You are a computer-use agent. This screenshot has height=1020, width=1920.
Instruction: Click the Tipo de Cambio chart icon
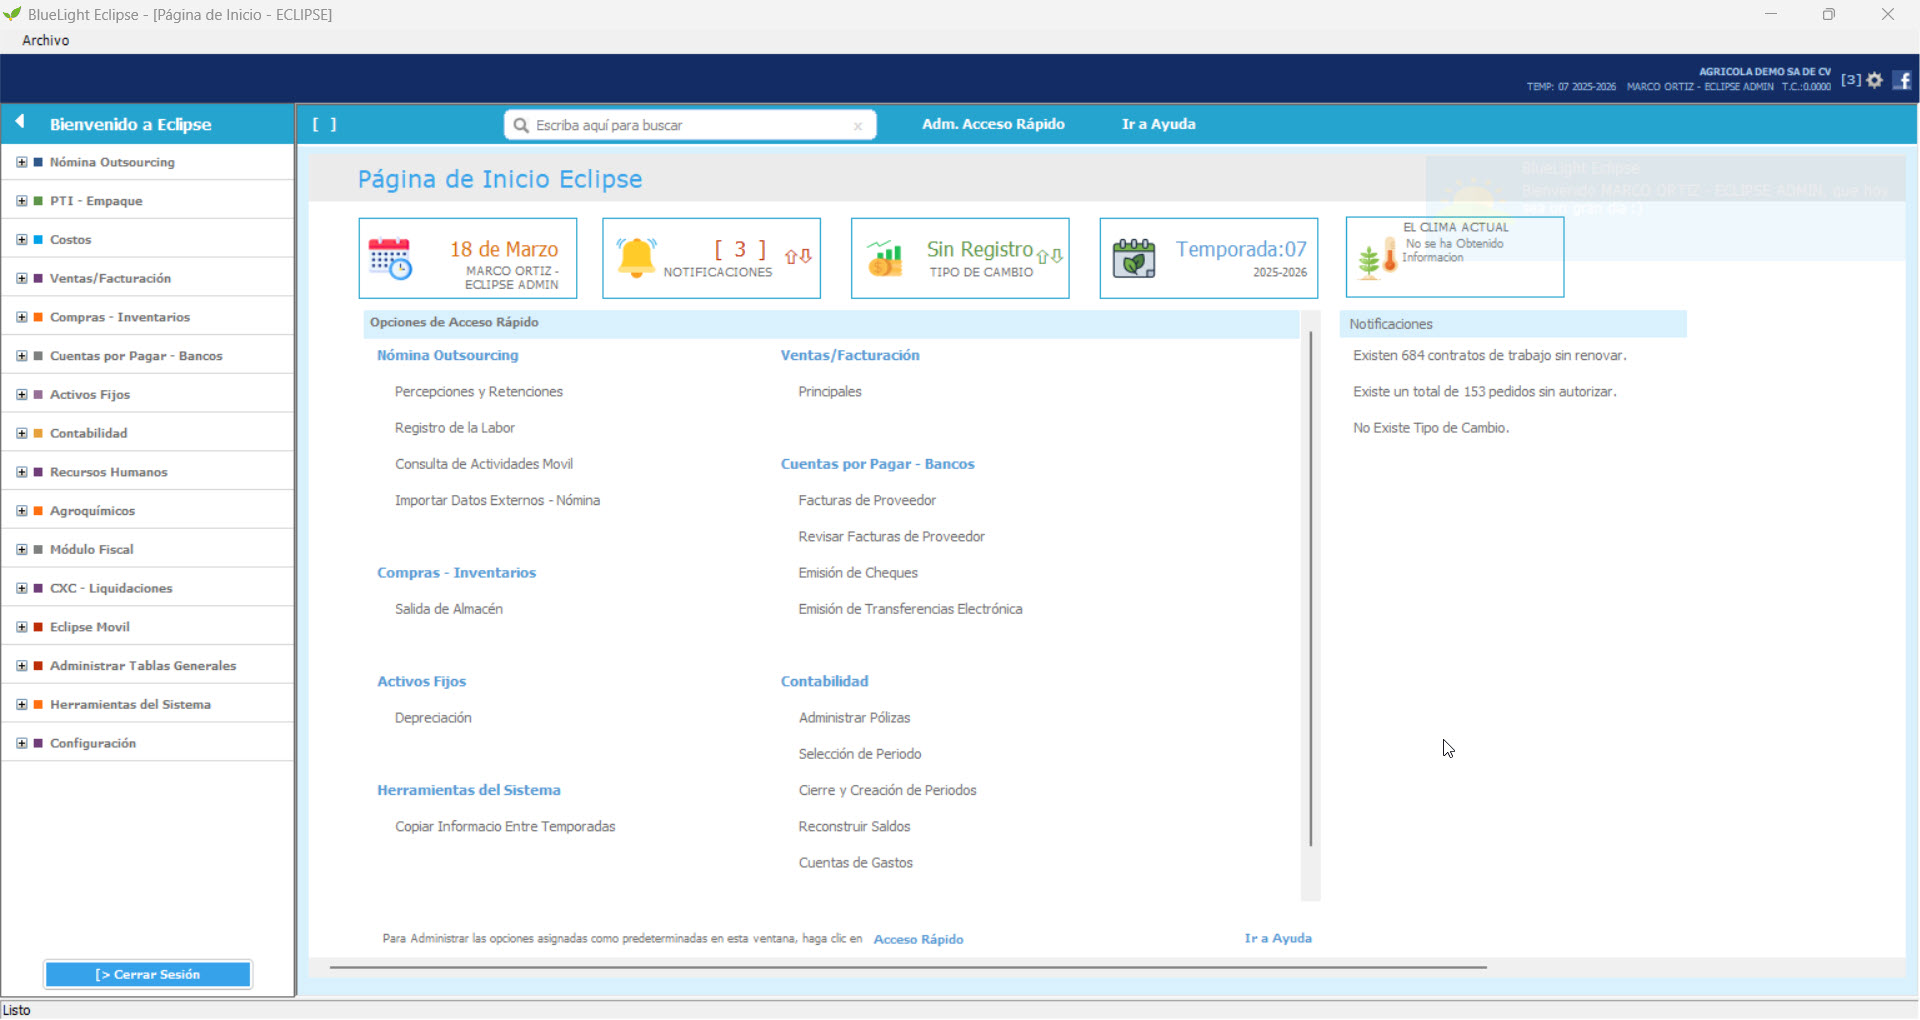[884, 257]
